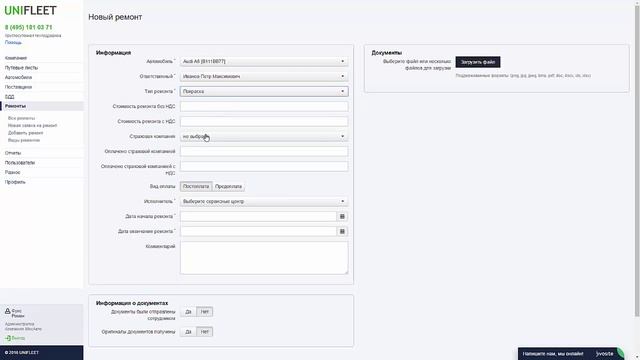640x360 pixels.
Task: Open Разное in the sidebar
Action: click(x=13, y=172)
